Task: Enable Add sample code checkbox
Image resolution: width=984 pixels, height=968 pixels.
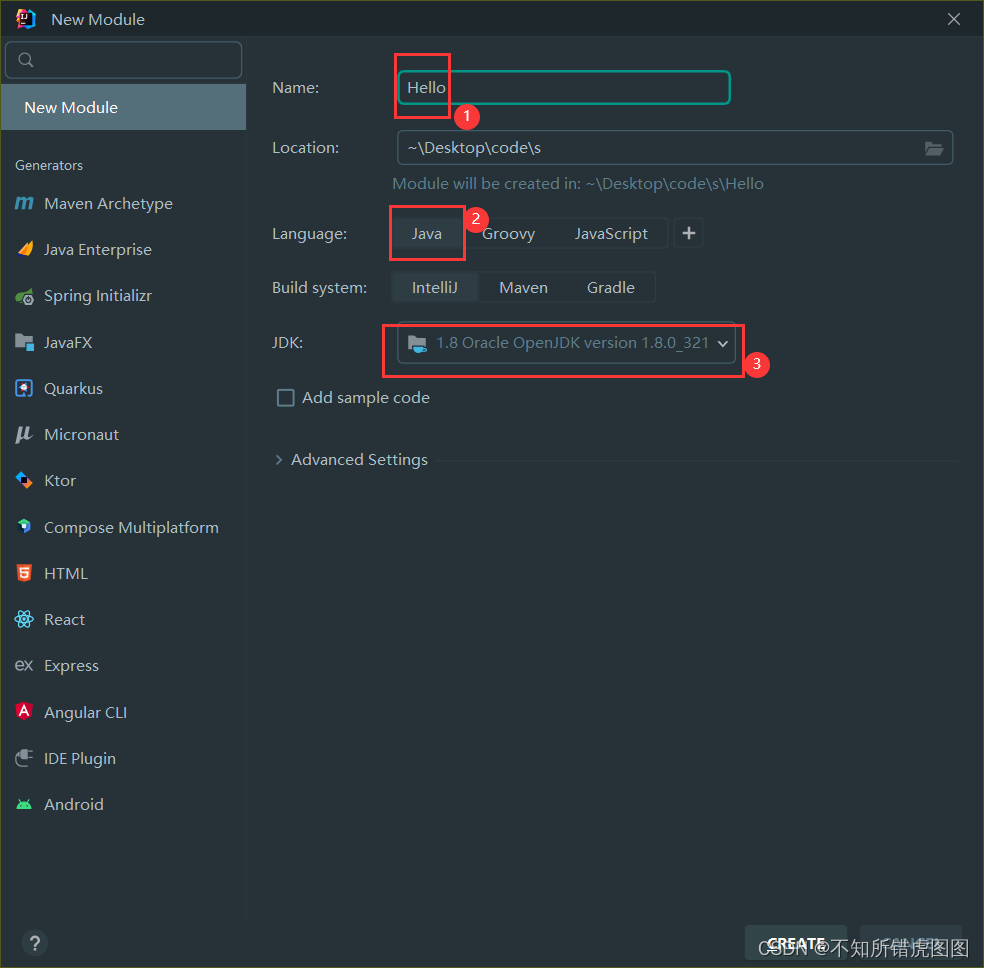Action: tap(286, 398)
